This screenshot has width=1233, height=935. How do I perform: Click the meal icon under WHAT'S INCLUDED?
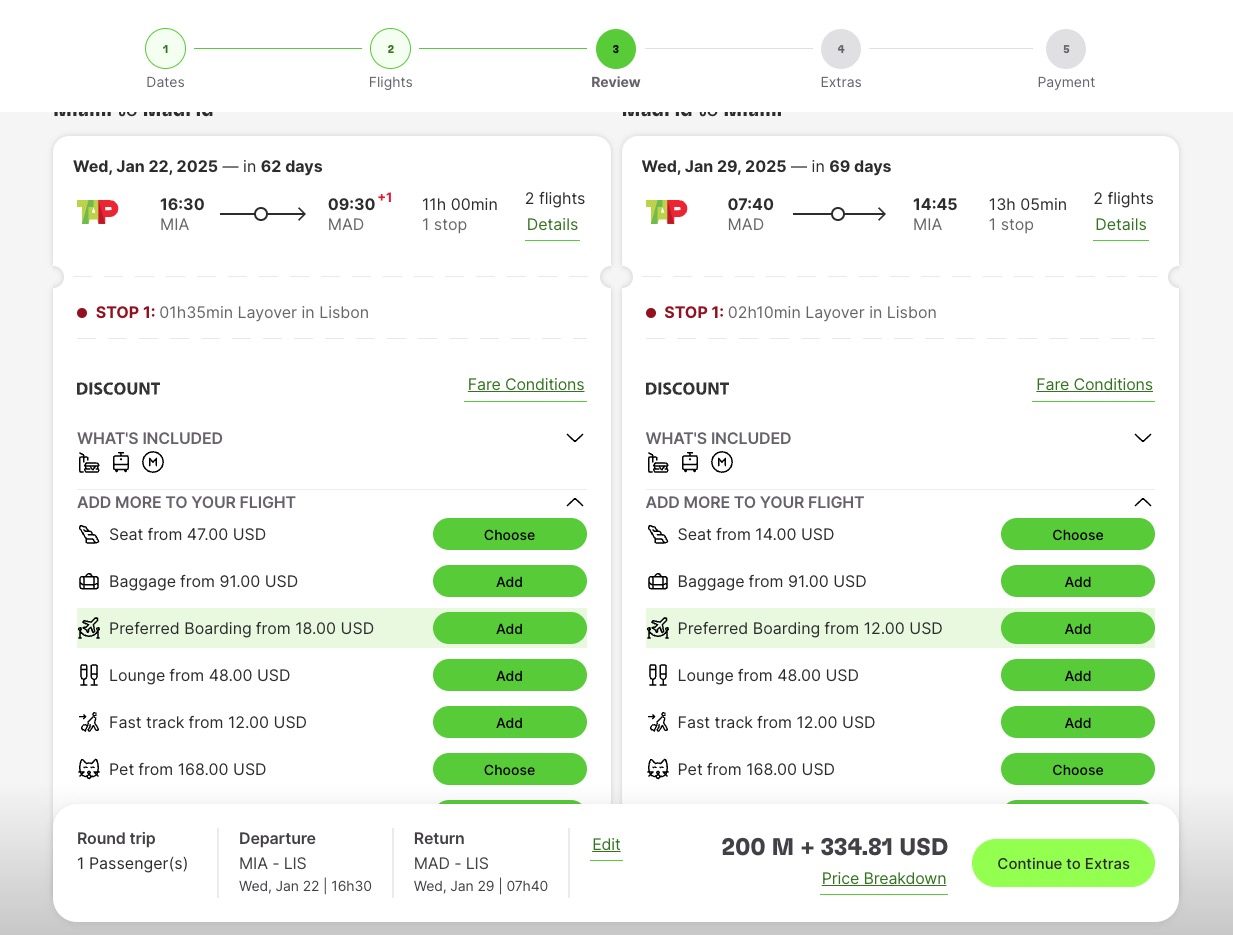click(153, 462)
